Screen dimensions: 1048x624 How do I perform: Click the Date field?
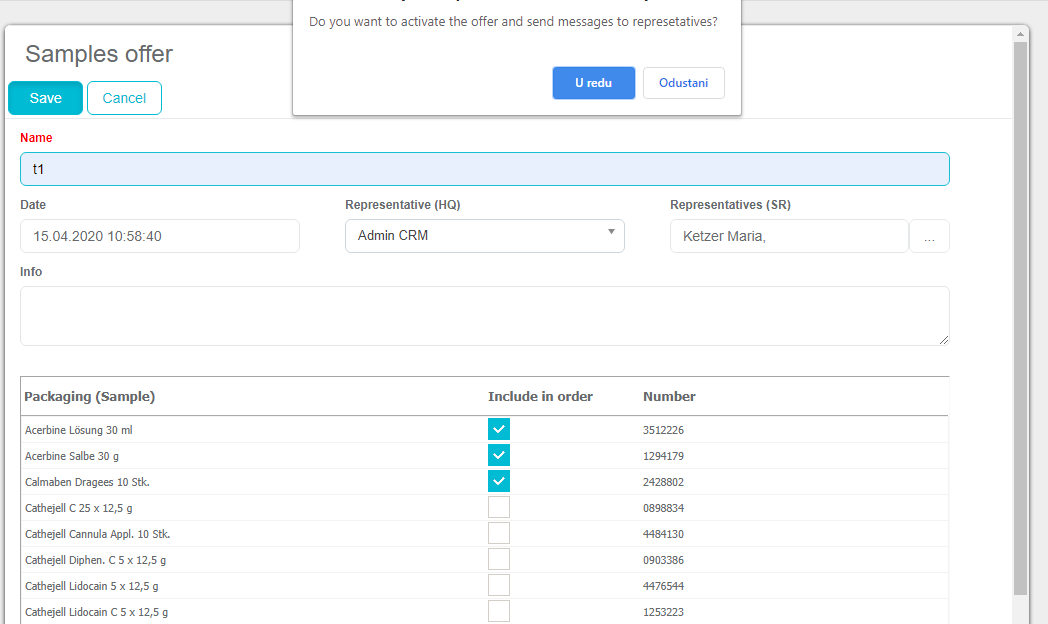(159, 236)
